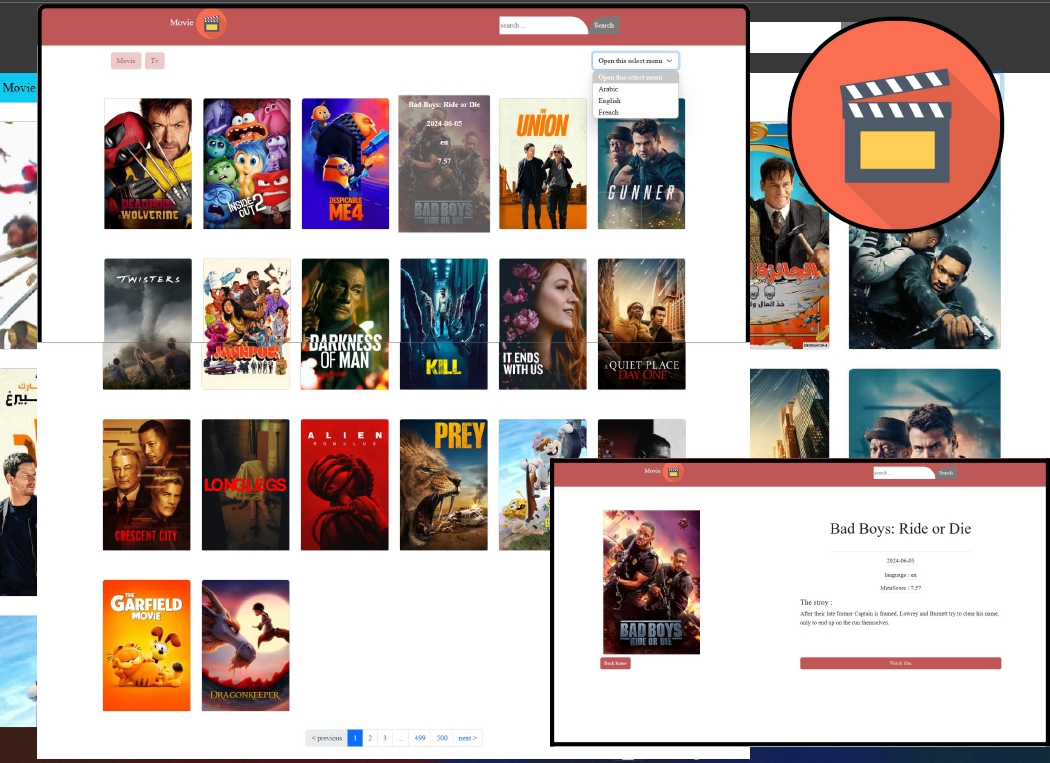Open the Twisters movie poster
The width and height of the screenshot is (1050, 763).
(147, 324)
